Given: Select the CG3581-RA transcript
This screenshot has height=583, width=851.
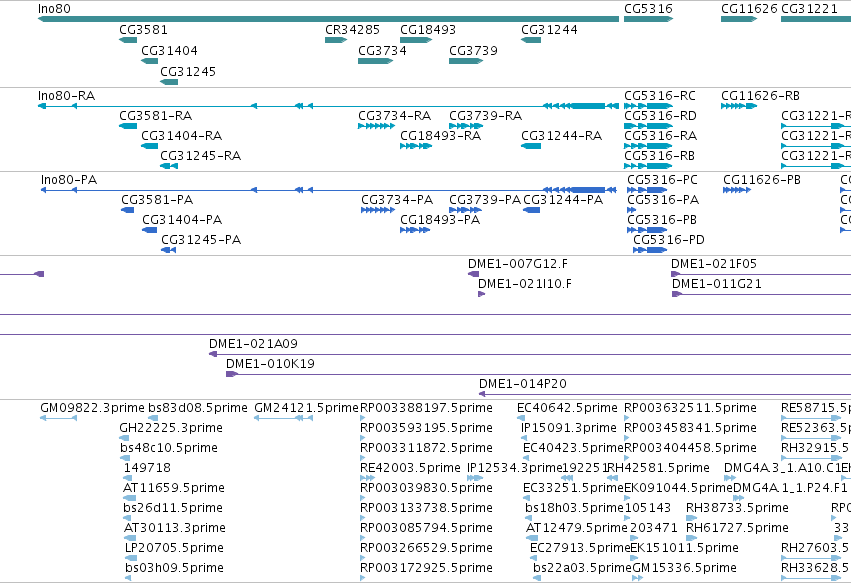Looking at the screenshot, I should pos(128,126).
